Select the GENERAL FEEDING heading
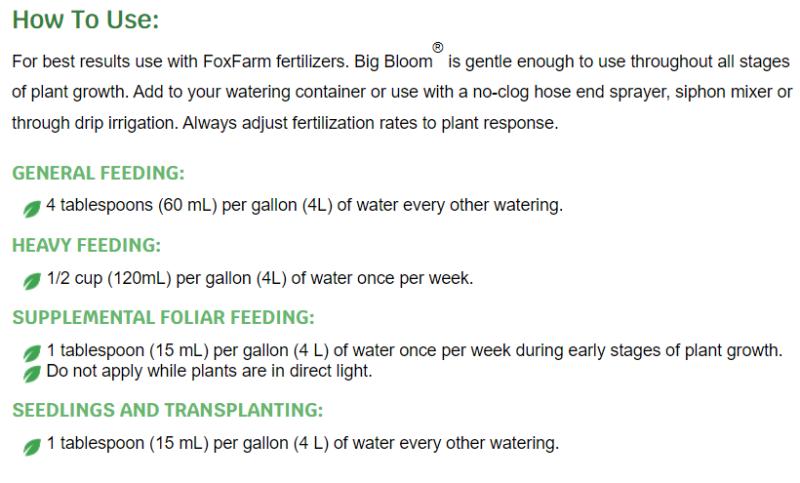This screenshot has width=800, height=483. (98, 173)
